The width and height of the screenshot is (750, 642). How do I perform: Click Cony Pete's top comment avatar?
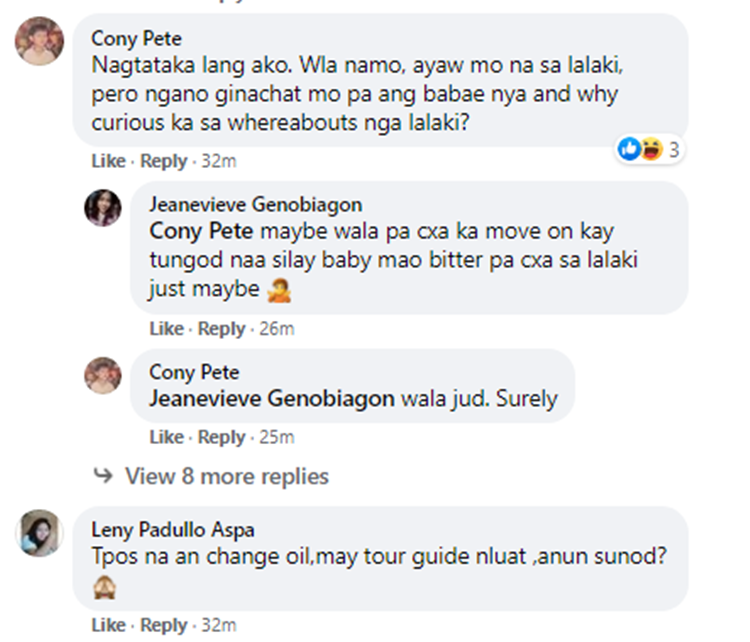[x=40, y=42]
